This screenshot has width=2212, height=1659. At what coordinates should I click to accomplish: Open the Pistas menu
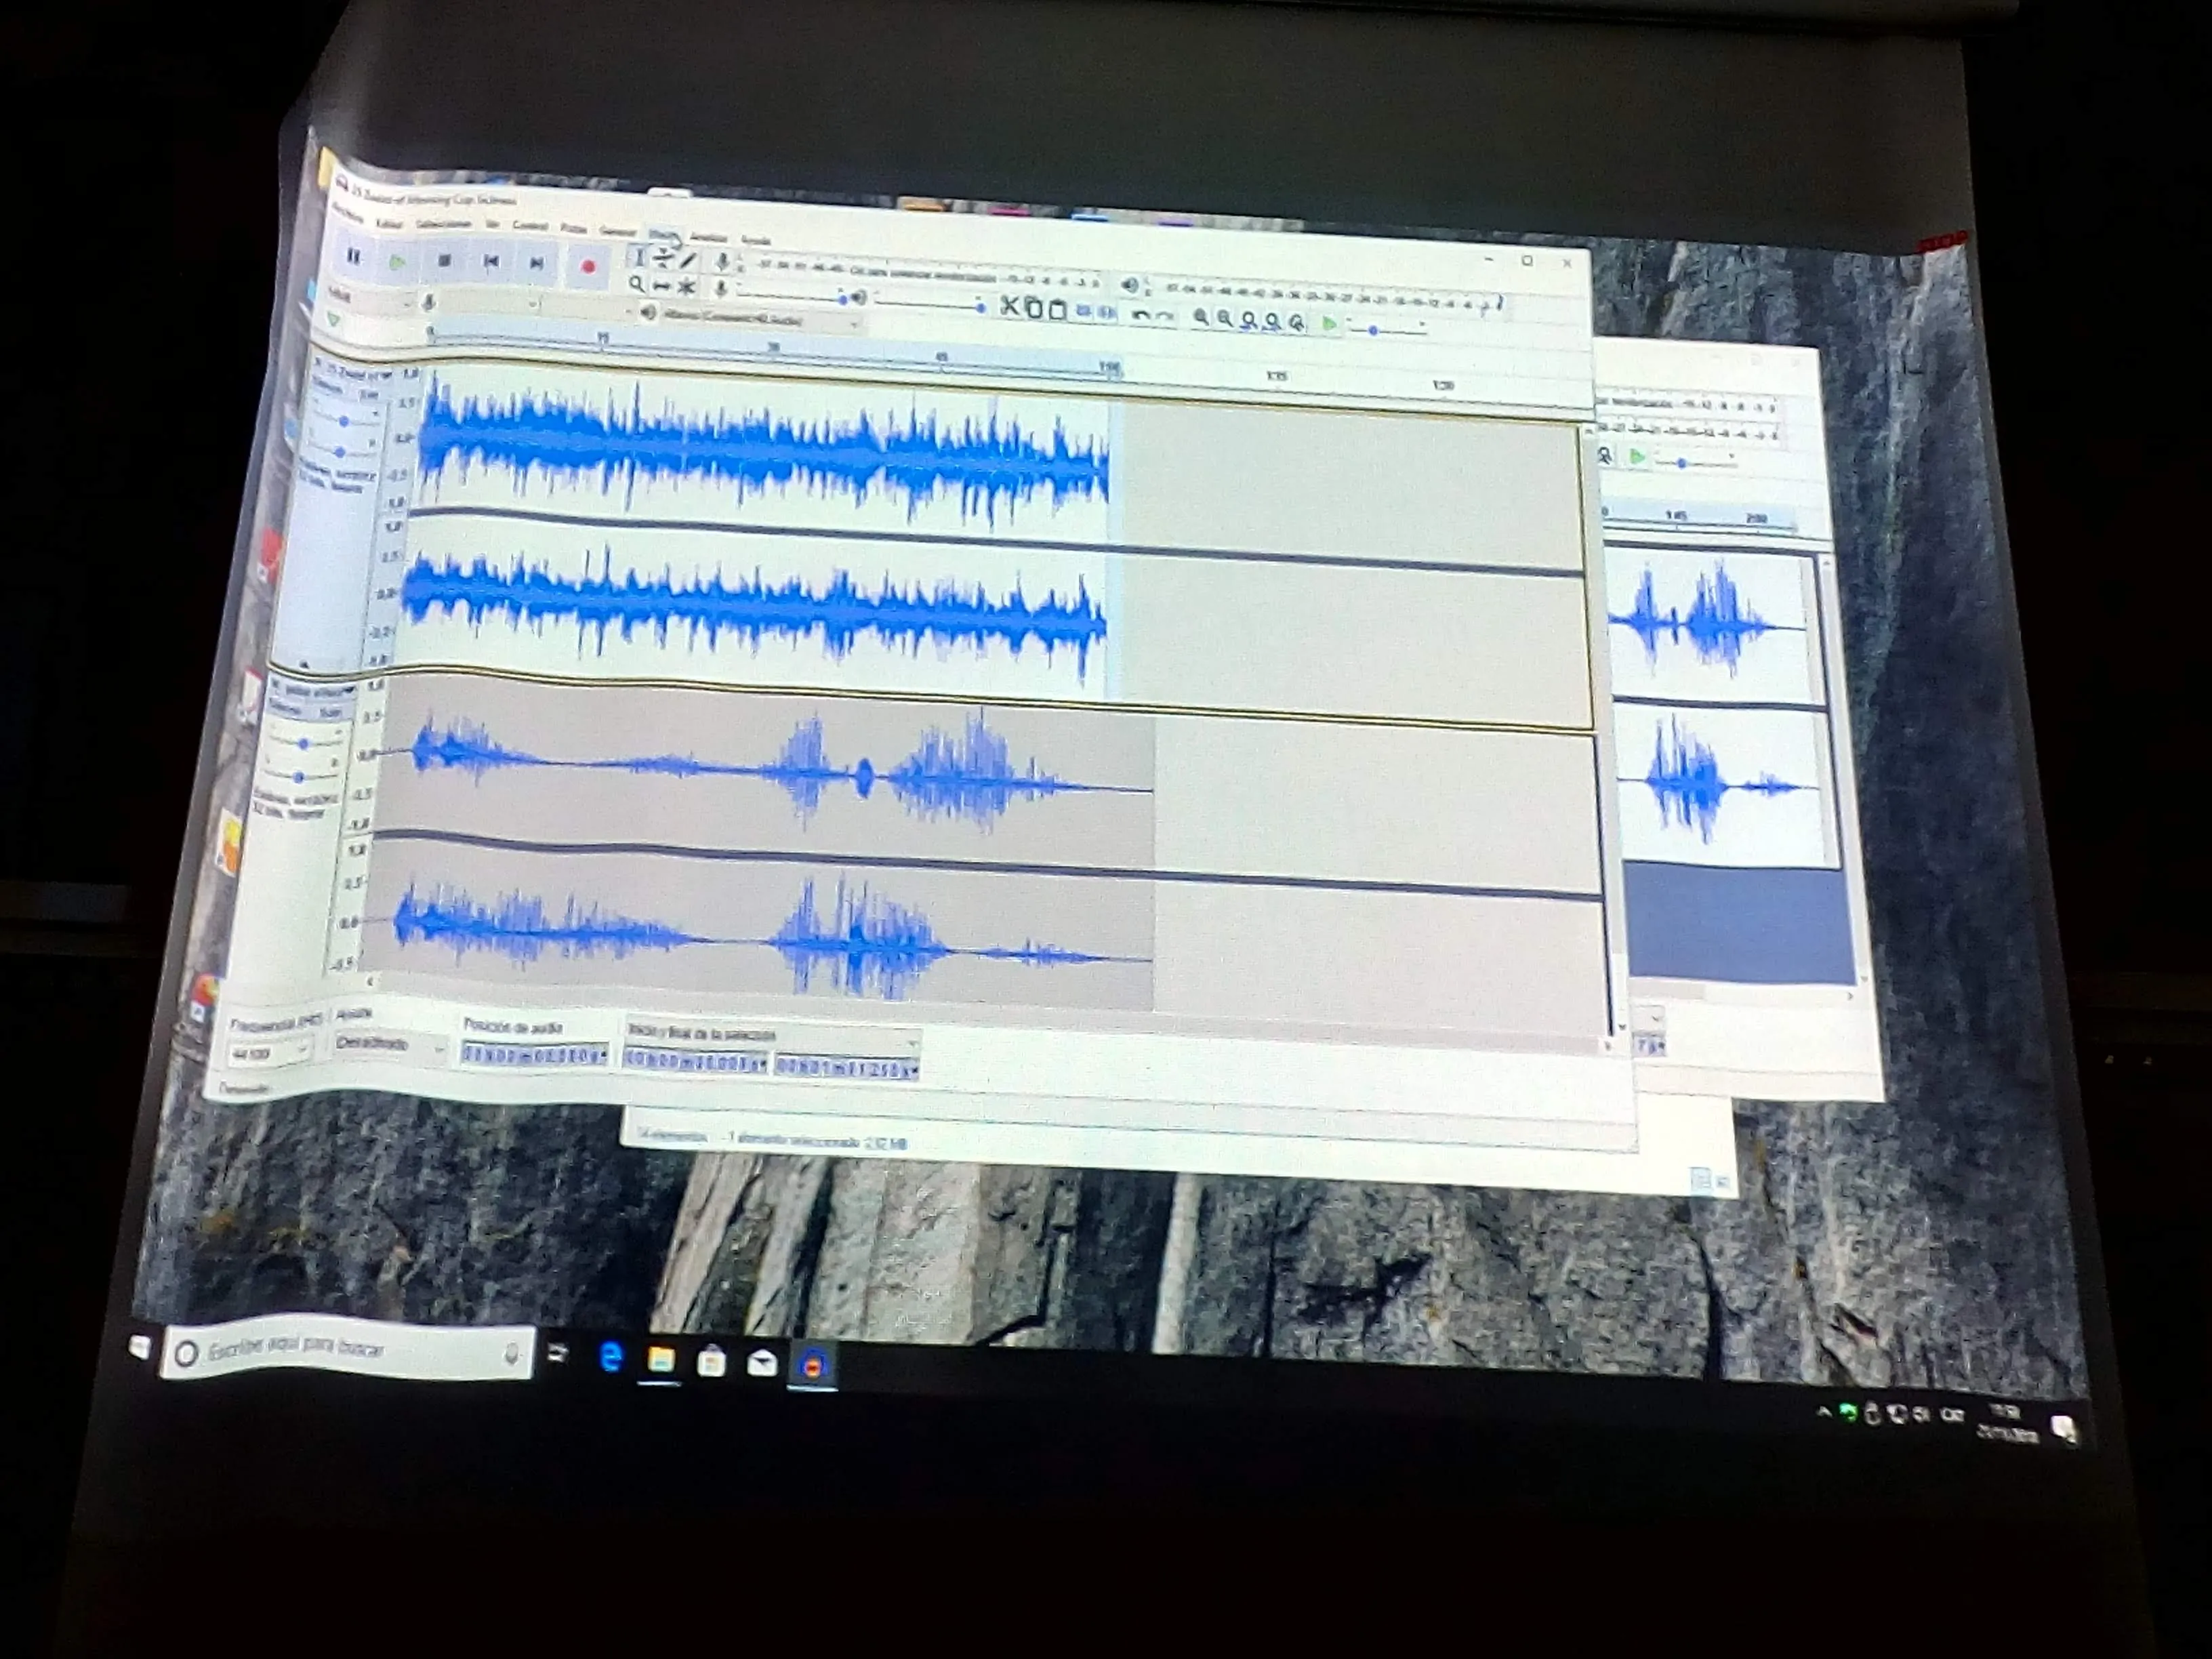point(574,229)
